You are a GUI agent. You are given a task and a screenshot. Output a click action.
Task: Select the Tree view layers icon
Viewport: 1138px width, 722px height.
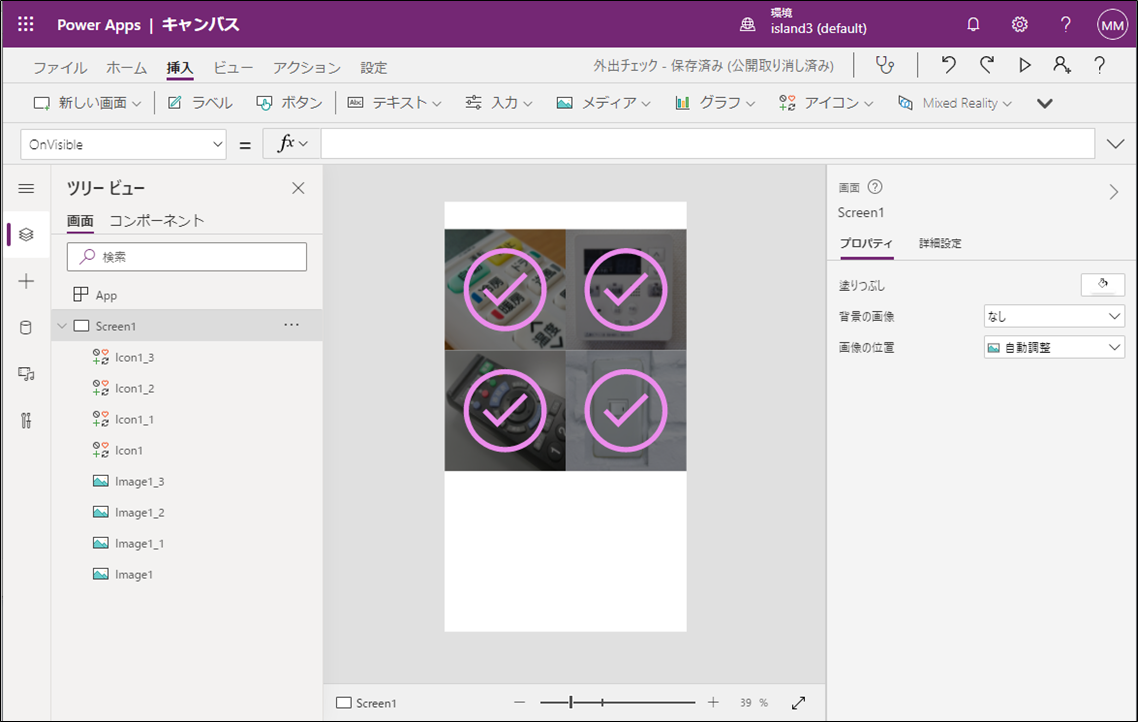[x=26, y=234]
